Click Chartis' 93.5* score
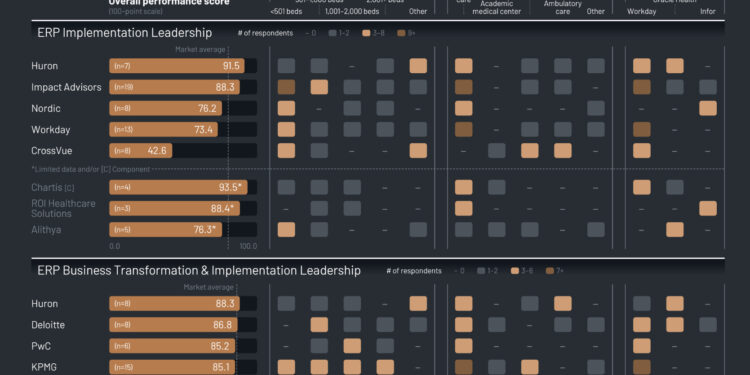This screenshot has height=375, width=750. click(230, 187)
